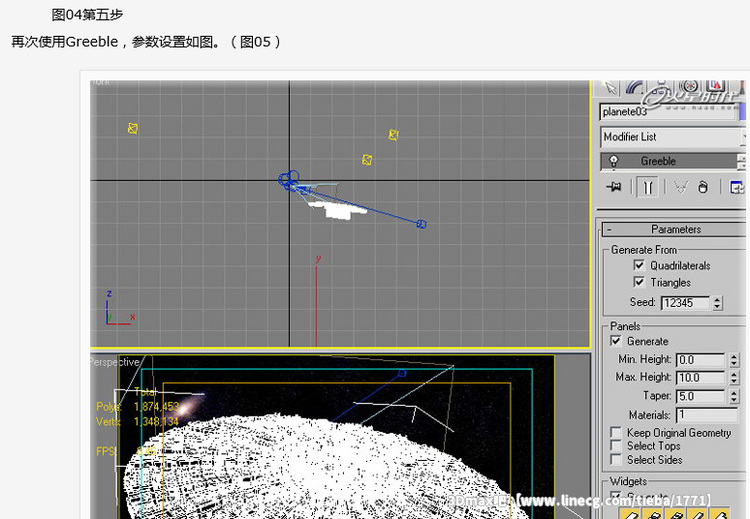Uncheck the Quadrilaterals checkbox
The width and height of the screenshot is (750, 519).
(x=639, y=265)
